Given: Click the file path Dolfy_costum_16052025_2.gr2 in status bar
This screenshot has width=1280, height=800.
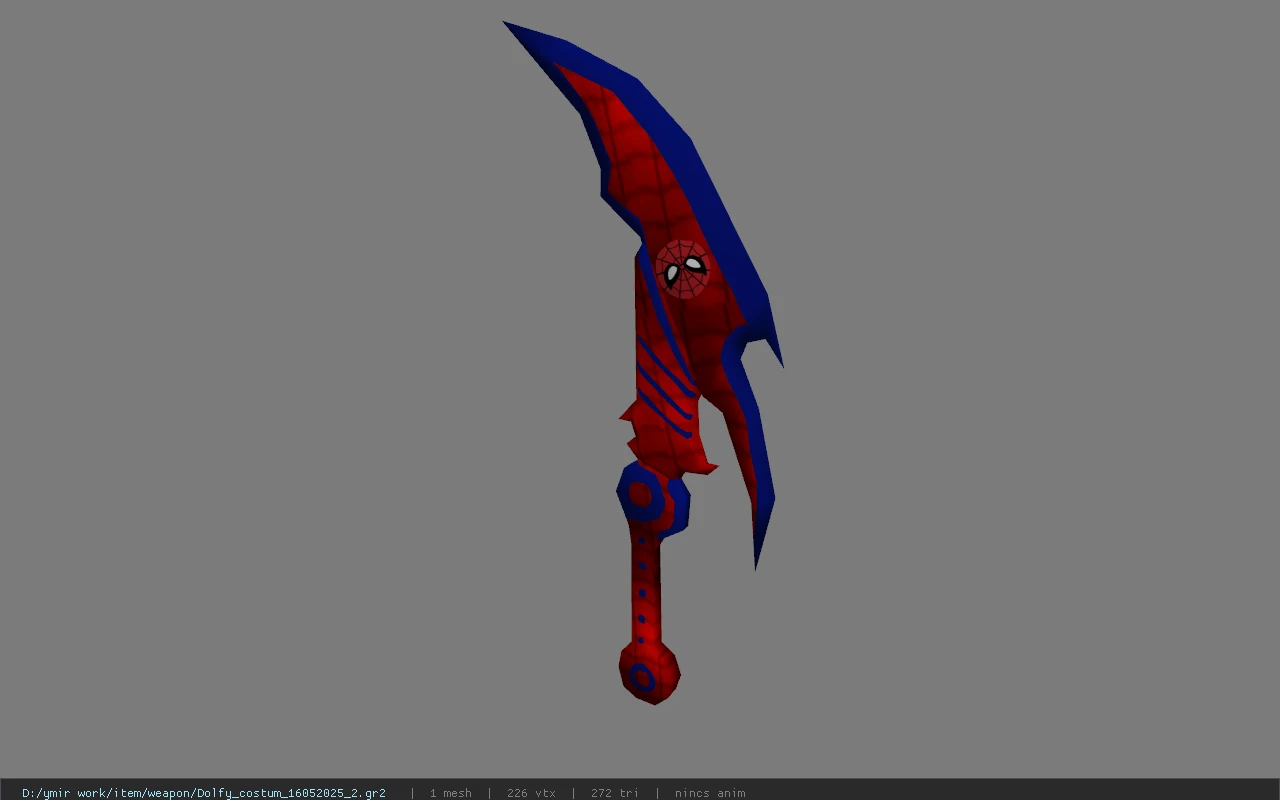Looking at the screenshot, I should 204,793.
